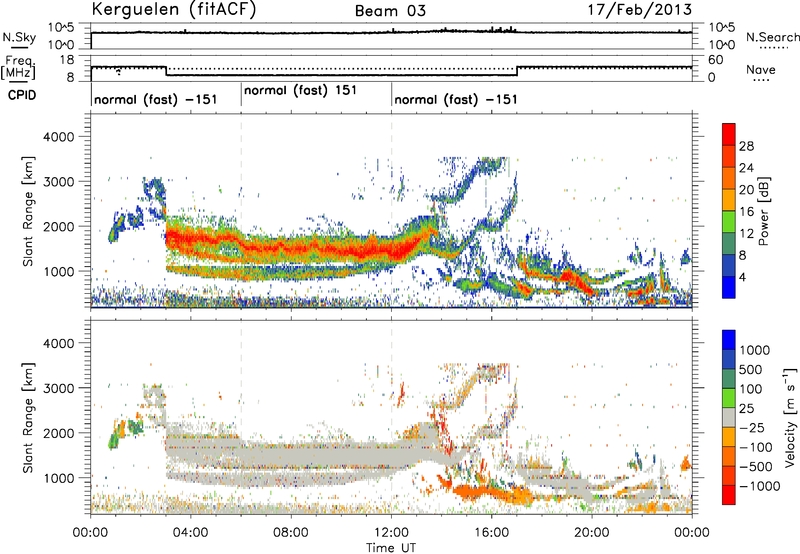800x554 pixels.
Task: Select the "18" tick on the frequency axis
Action: click(x=67, y=60)
